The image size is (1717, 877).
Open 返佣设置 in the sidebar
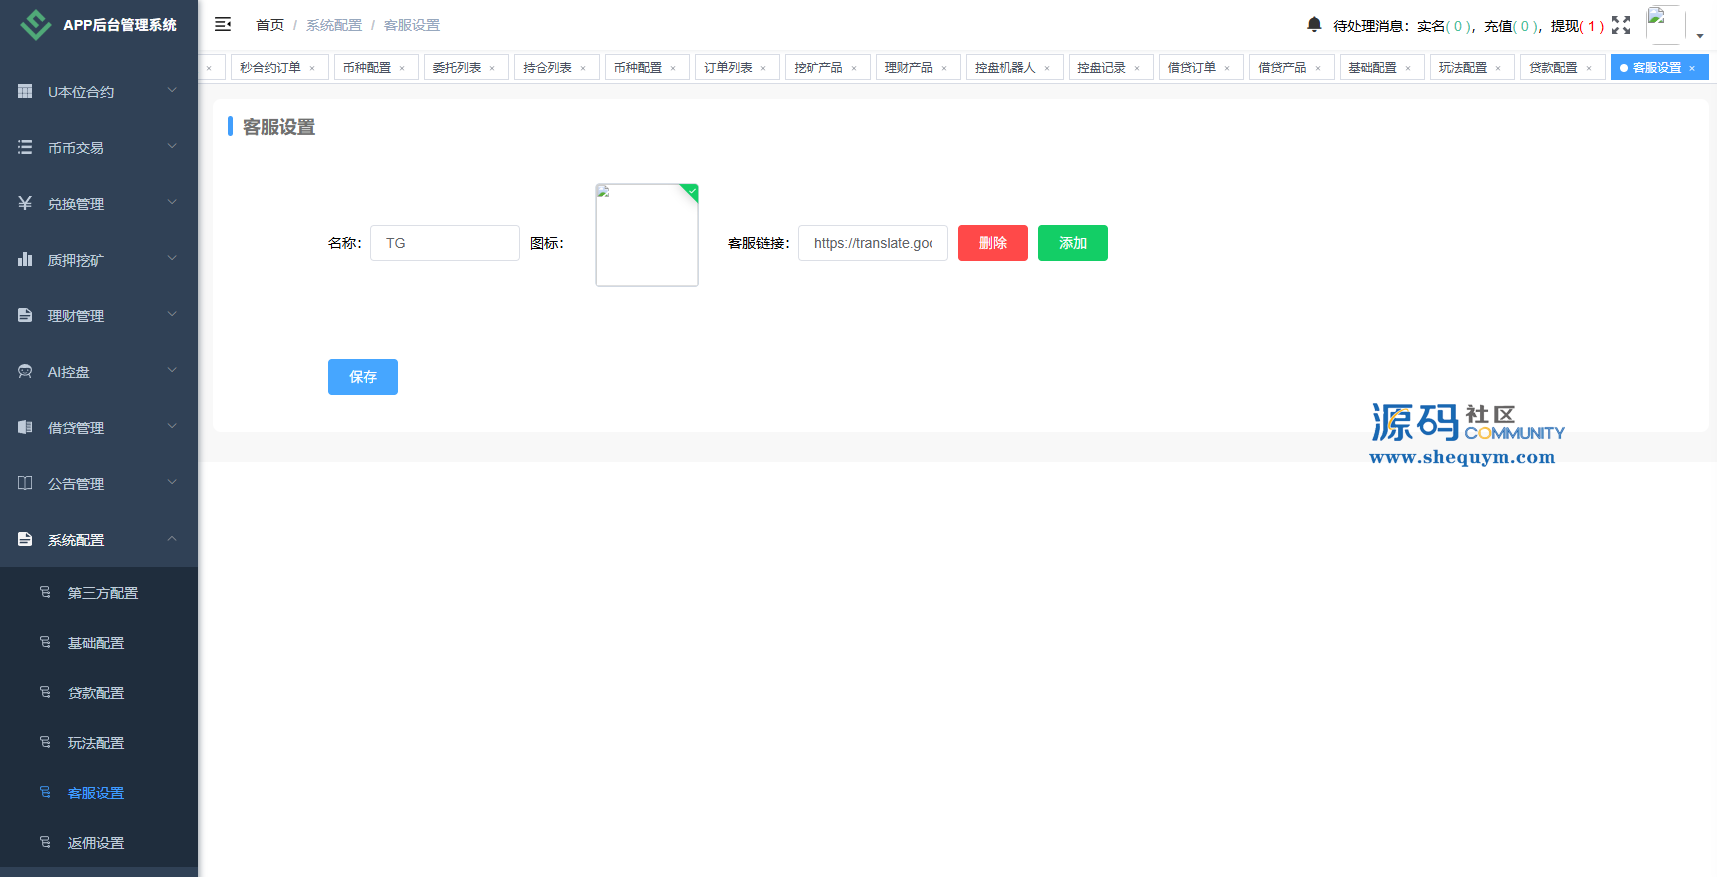tap(96, 843)
